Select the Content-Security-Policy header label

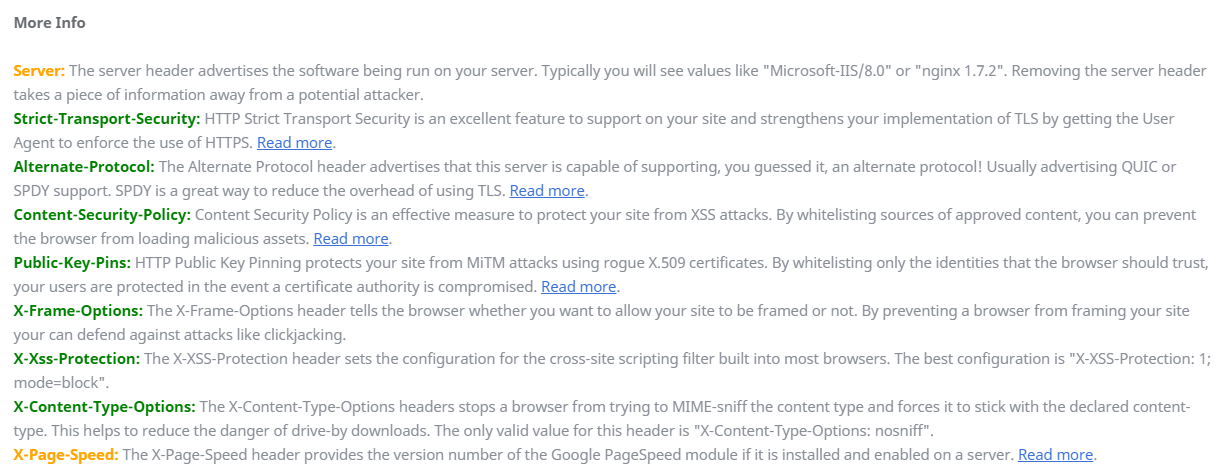click(x=102, y=214)
